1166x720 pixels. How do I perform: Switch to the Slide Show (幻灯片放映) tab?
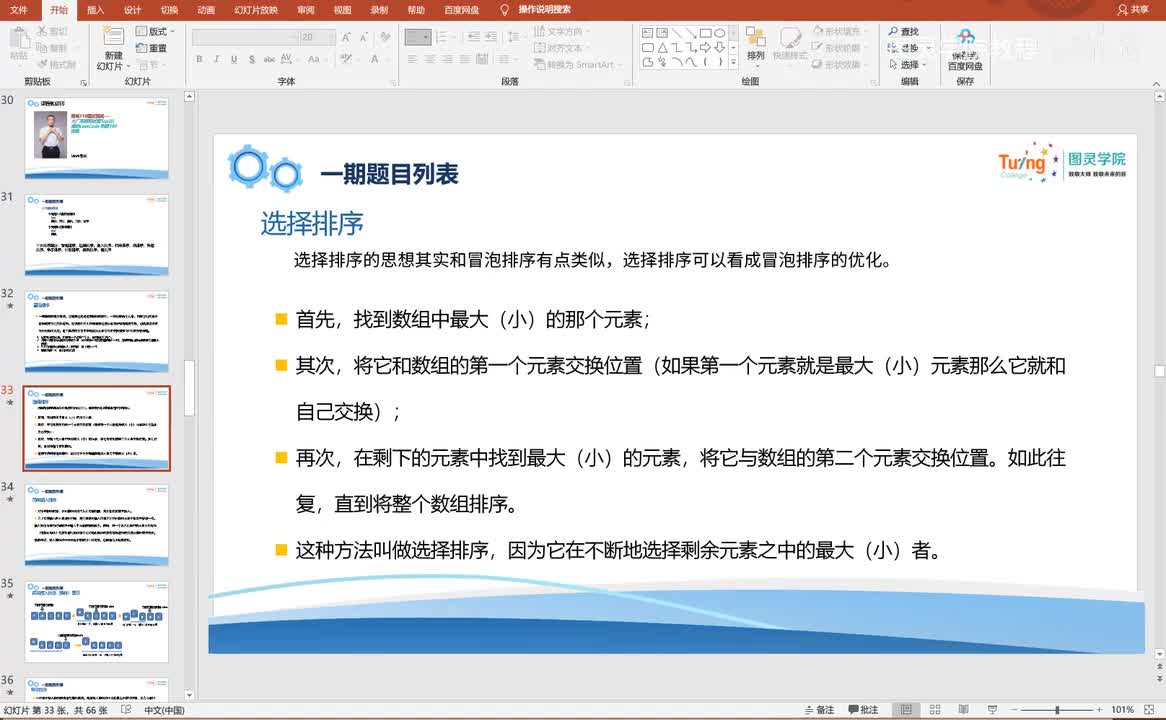point(256,10)
